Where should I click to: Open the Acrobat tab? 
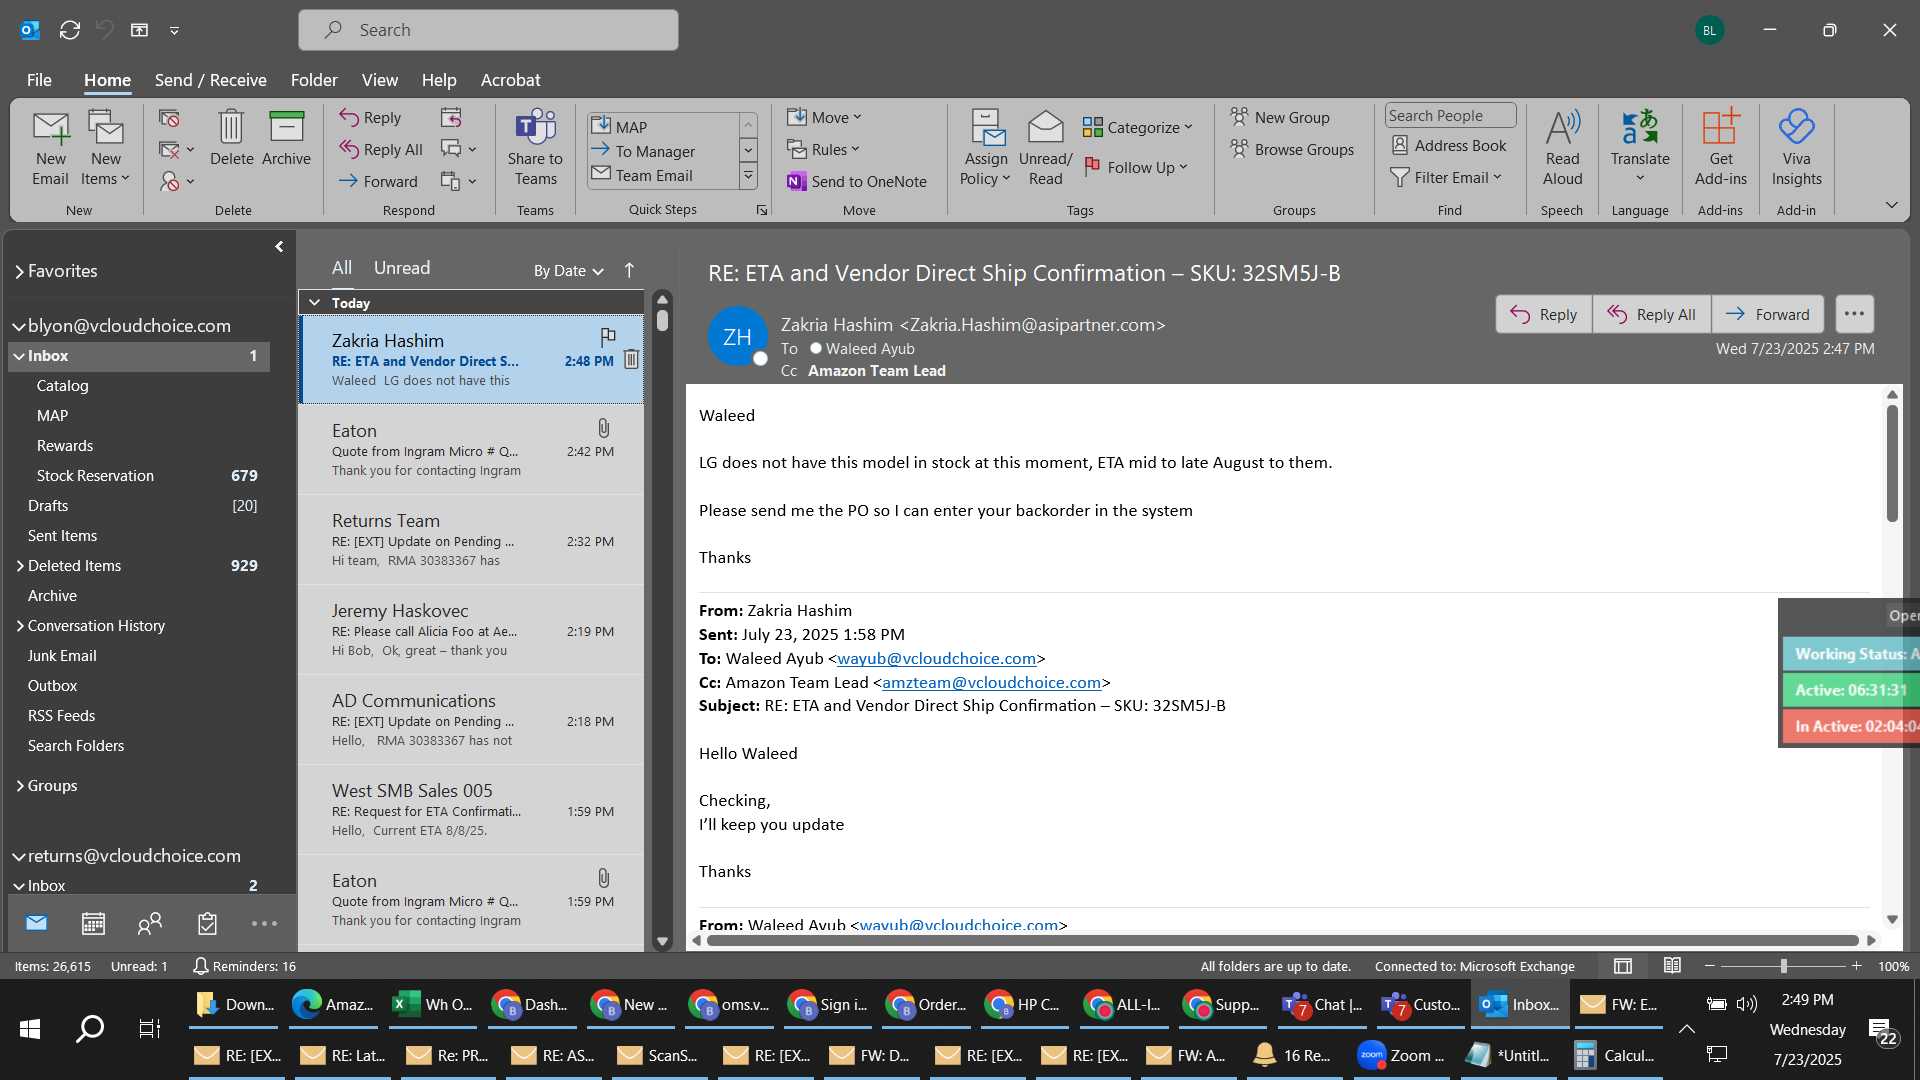click(510, 80)
